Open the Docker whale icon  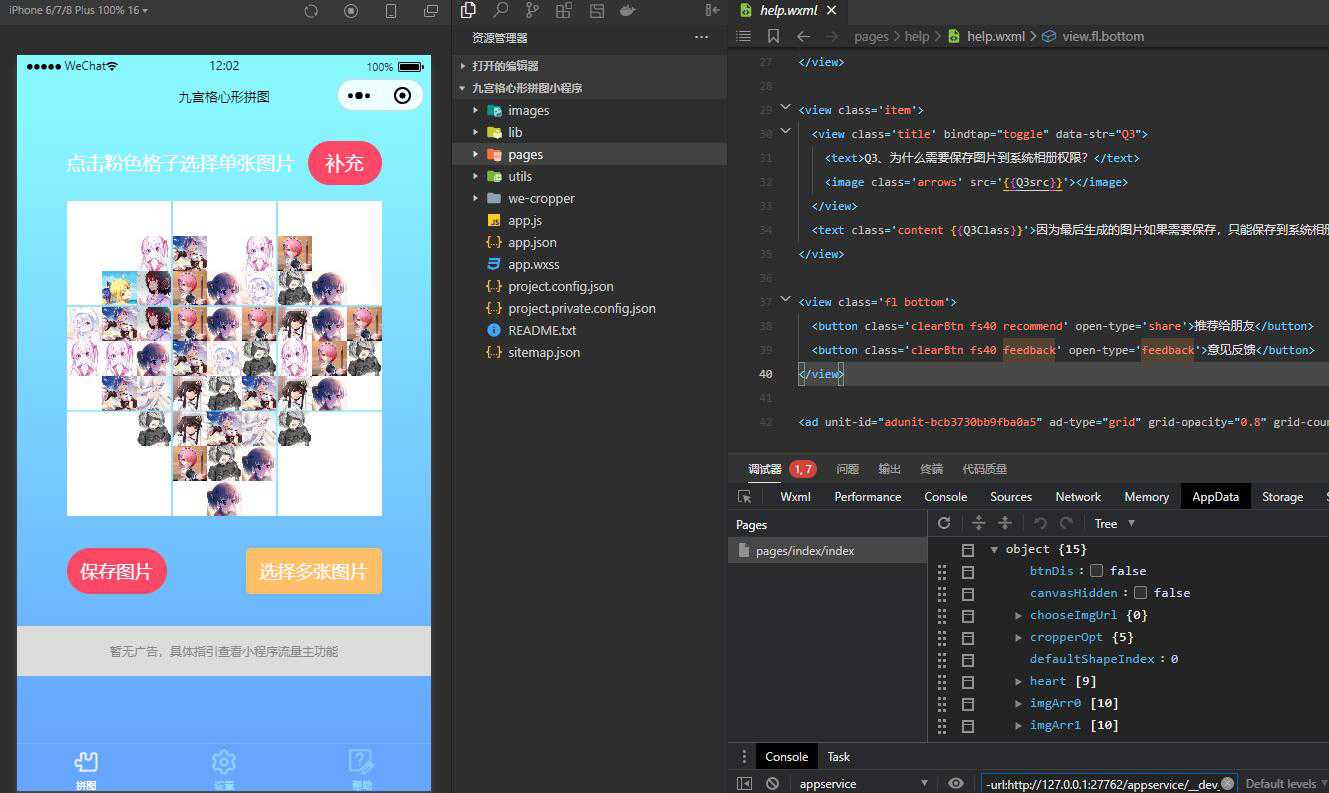628,11
